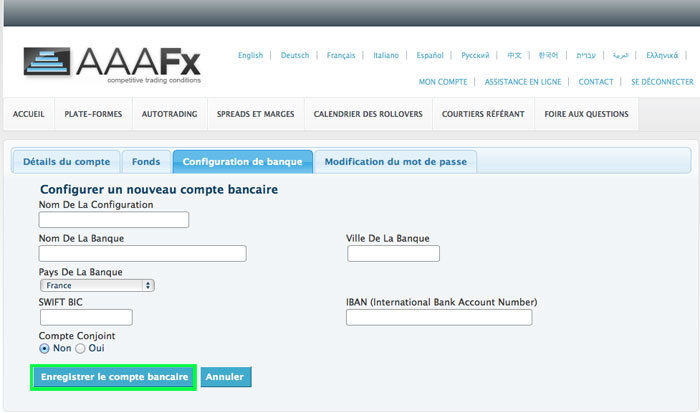
Task: Click the Nom De La Configuration field
Action: tap(114, 220)
